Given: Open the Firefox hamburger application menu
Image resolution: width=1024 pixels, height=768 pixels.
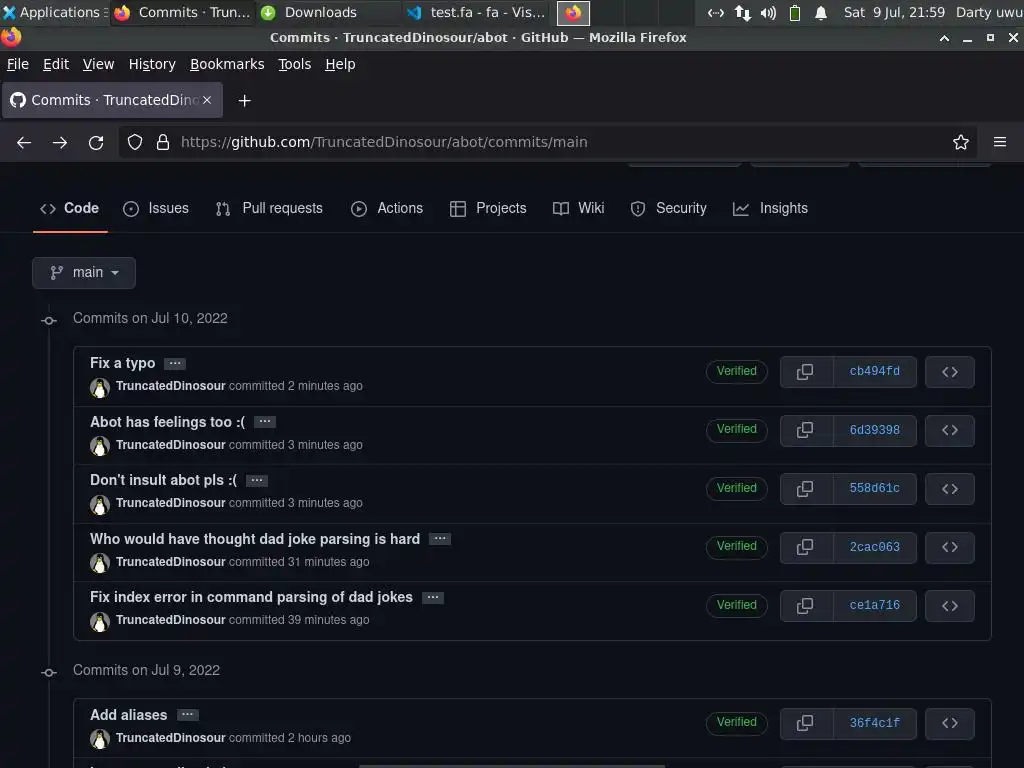Looking at the screenshot, I should (999, 142).
